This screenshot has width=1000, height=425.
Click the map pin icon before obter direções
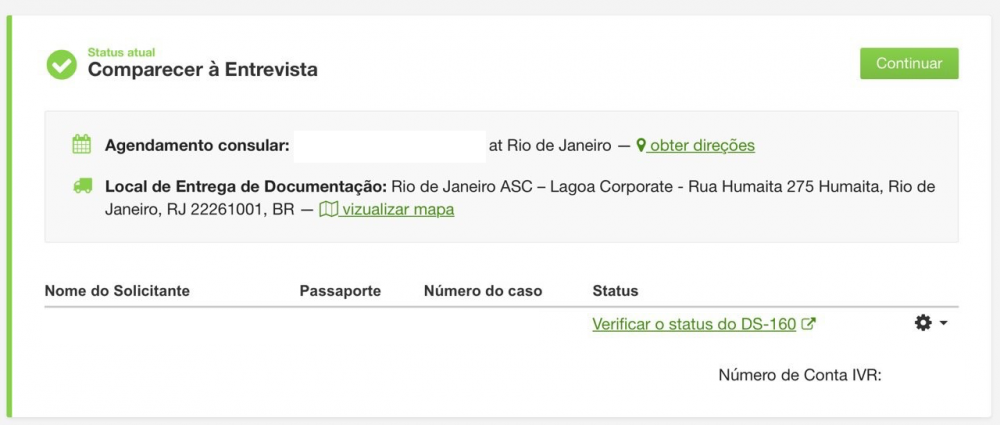pos(641,145)
